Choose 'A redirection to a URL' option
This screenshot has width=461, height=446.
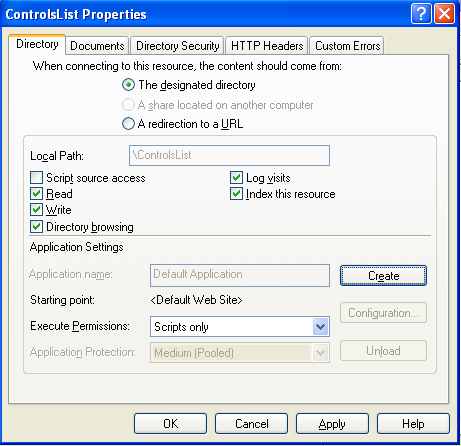click(128, 124)
